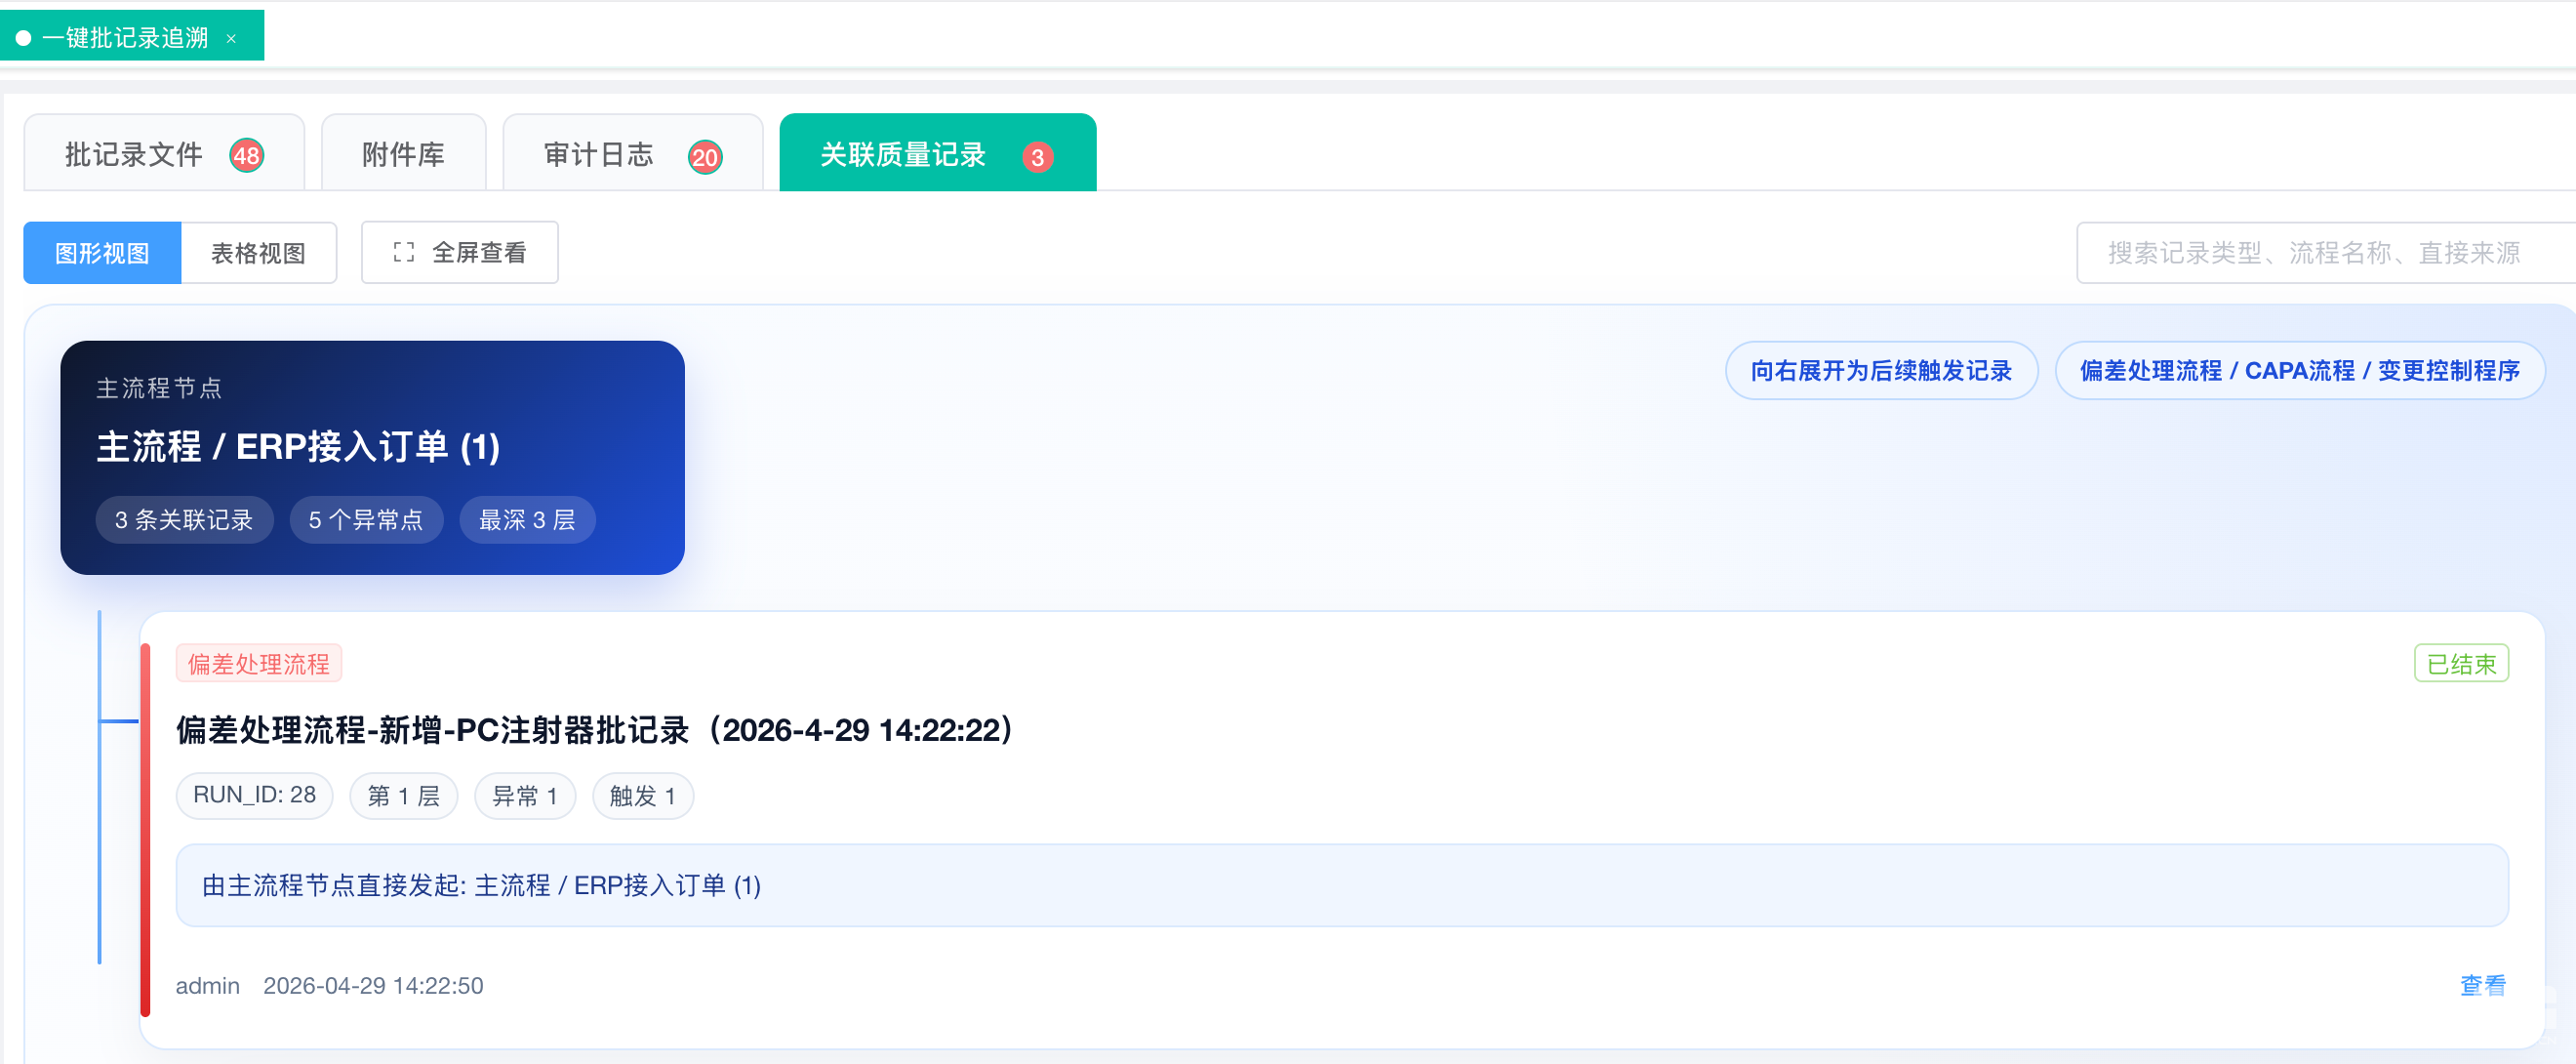Click the red 偏差处理流程 type tag

(258, 664)
